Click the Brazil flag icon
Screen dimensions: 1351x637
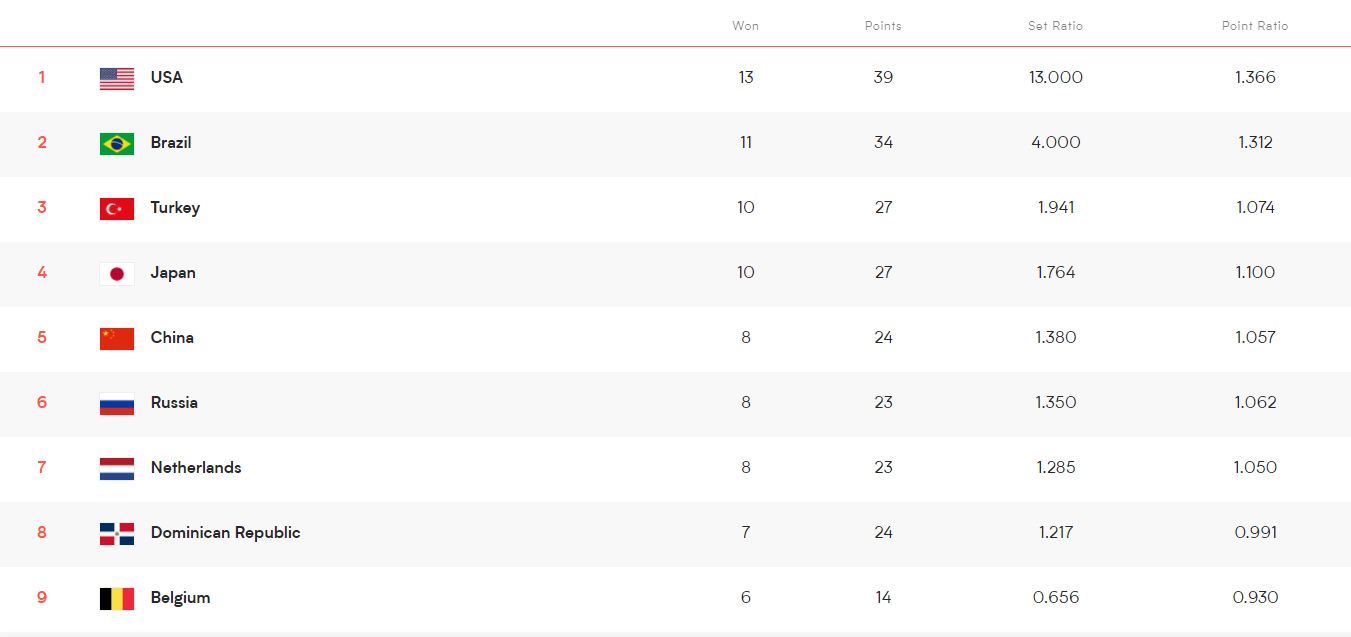click(x=117, y=143)
